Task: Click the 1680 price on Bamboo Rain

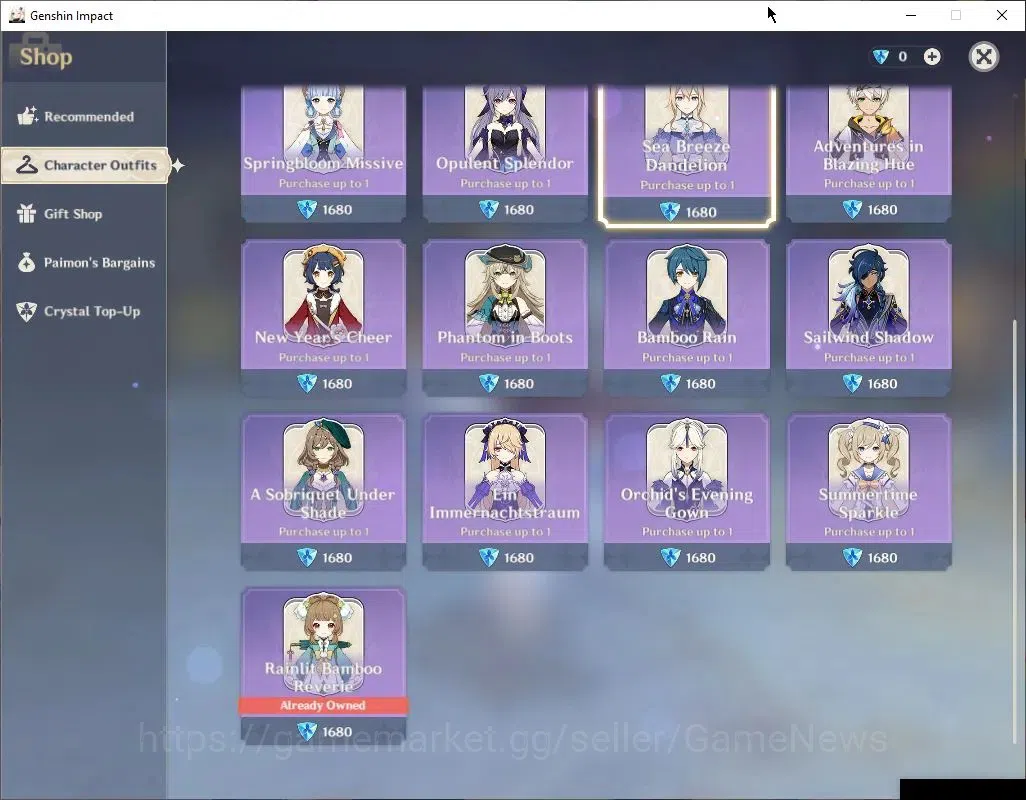Action: click(x=701, y=384)
